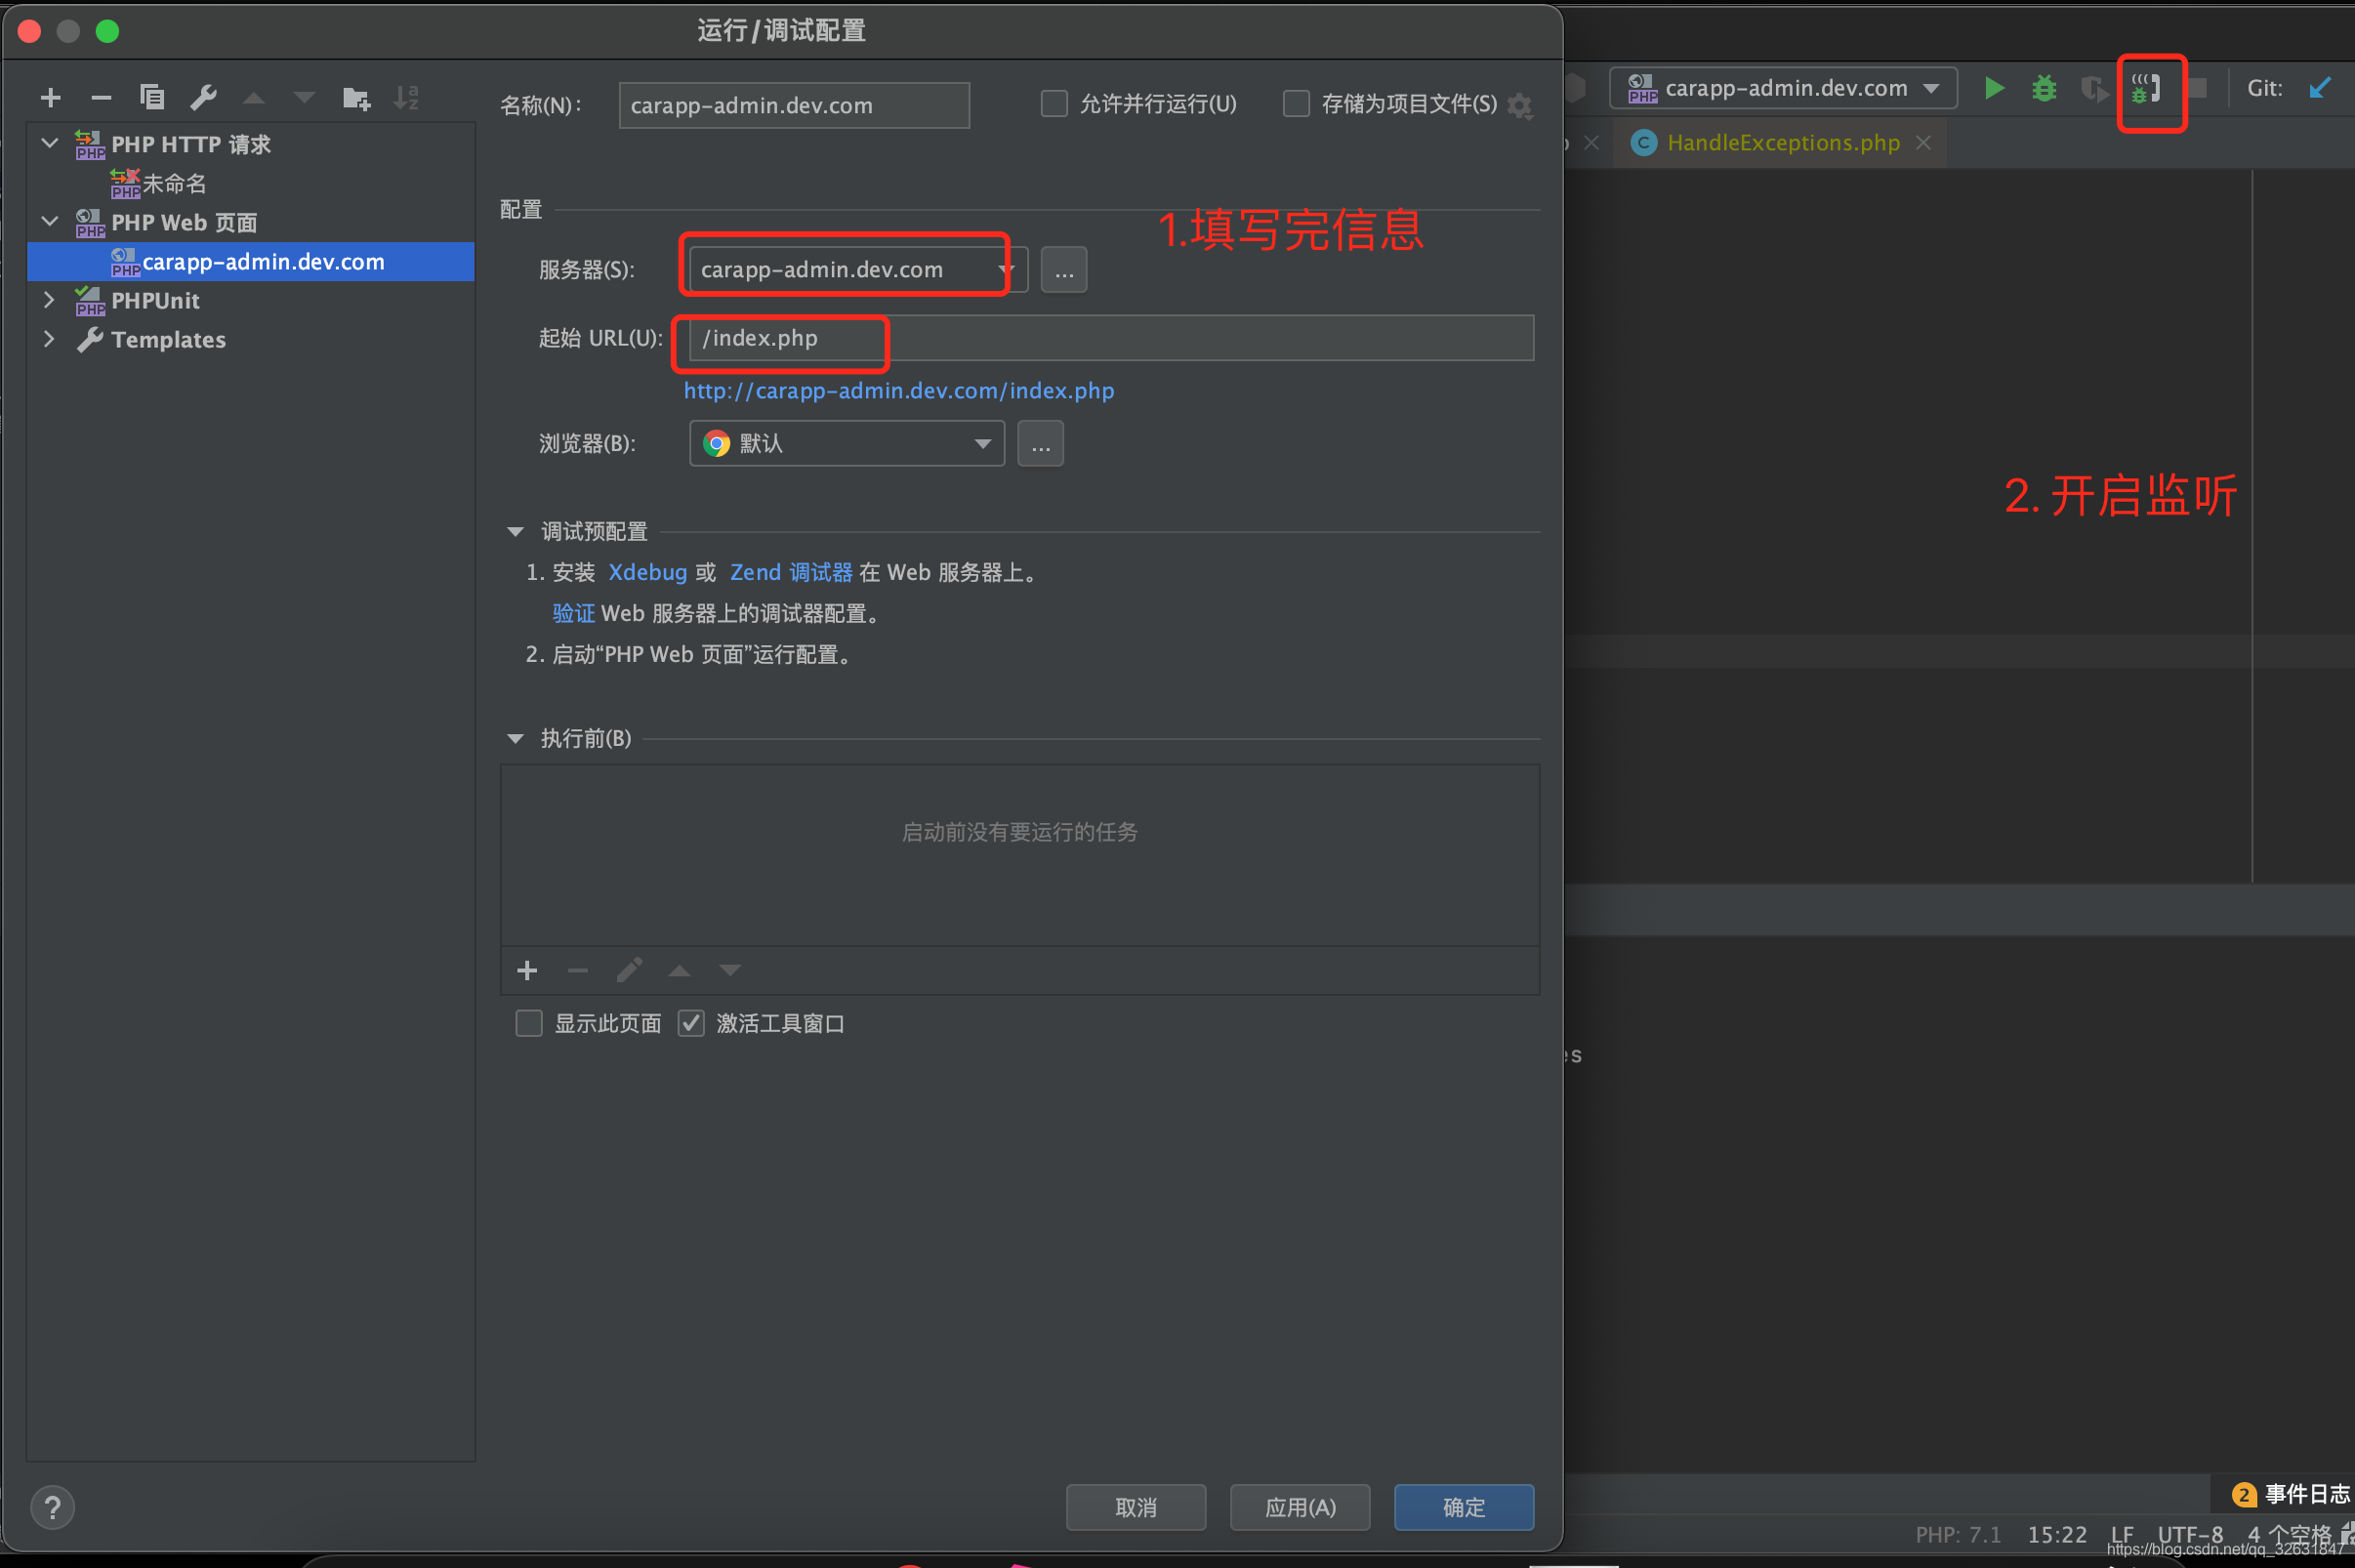
Task: Add a new run configuration
Action: point(50,97)
